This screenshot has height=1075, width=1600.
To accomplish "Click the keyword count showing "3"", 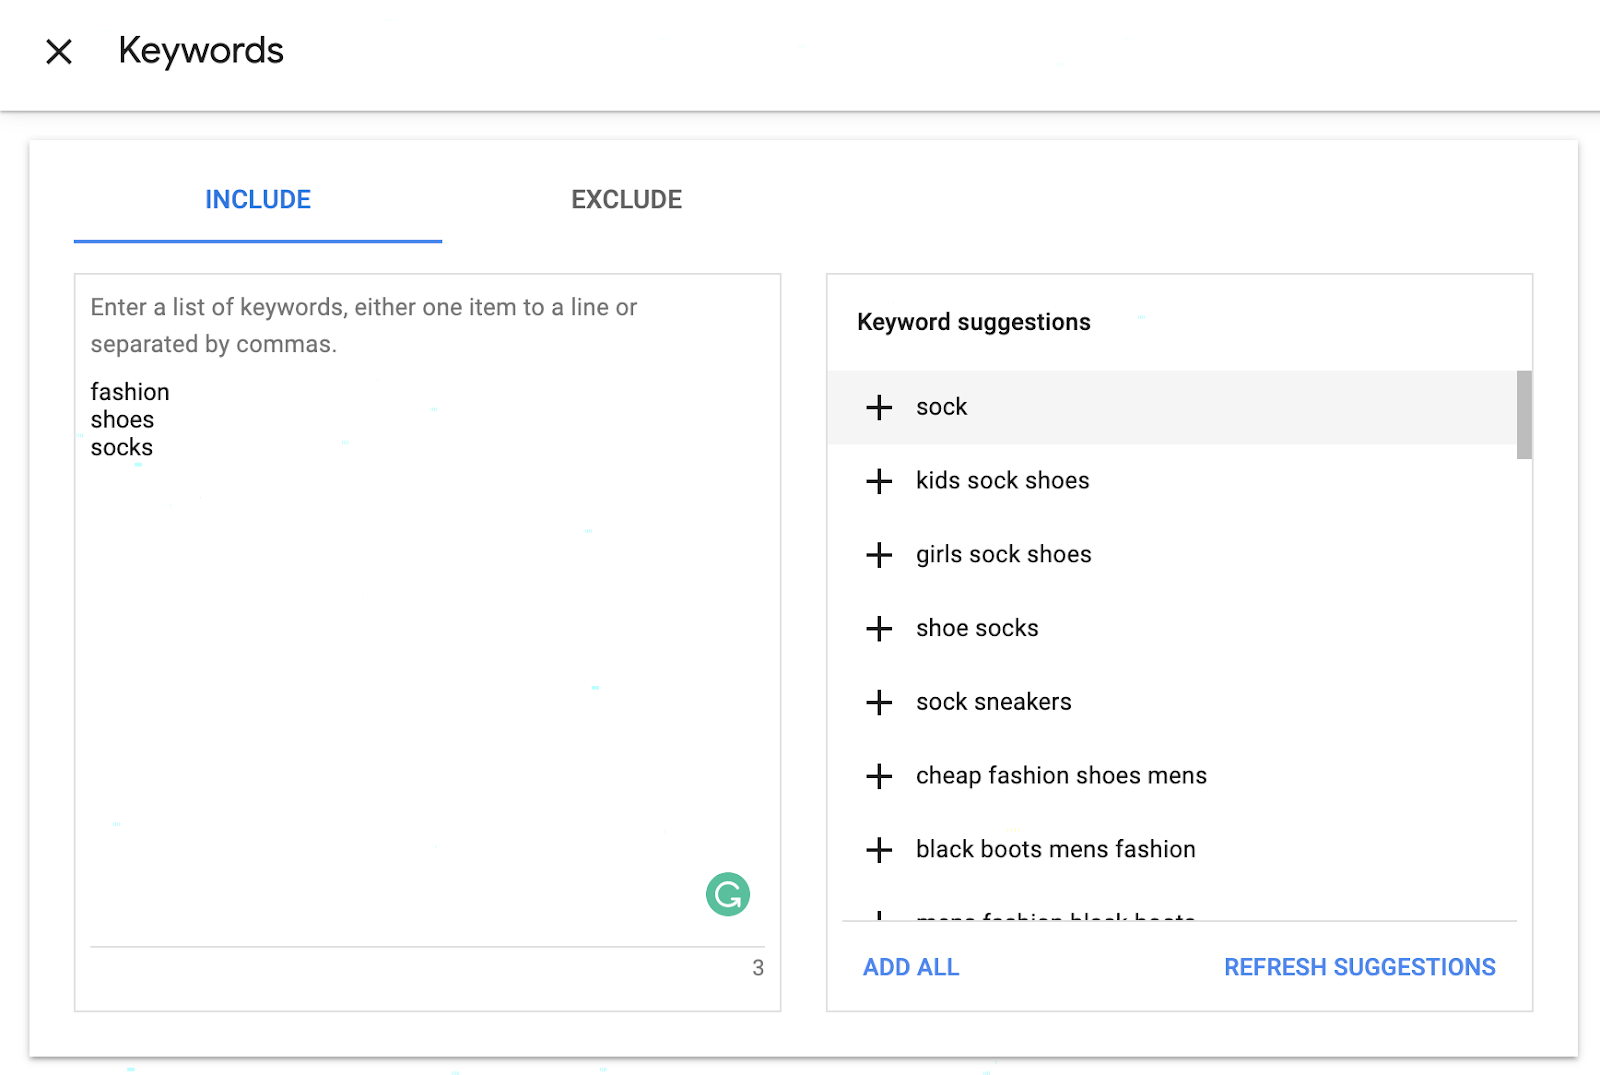I will (x=757, y=967).
